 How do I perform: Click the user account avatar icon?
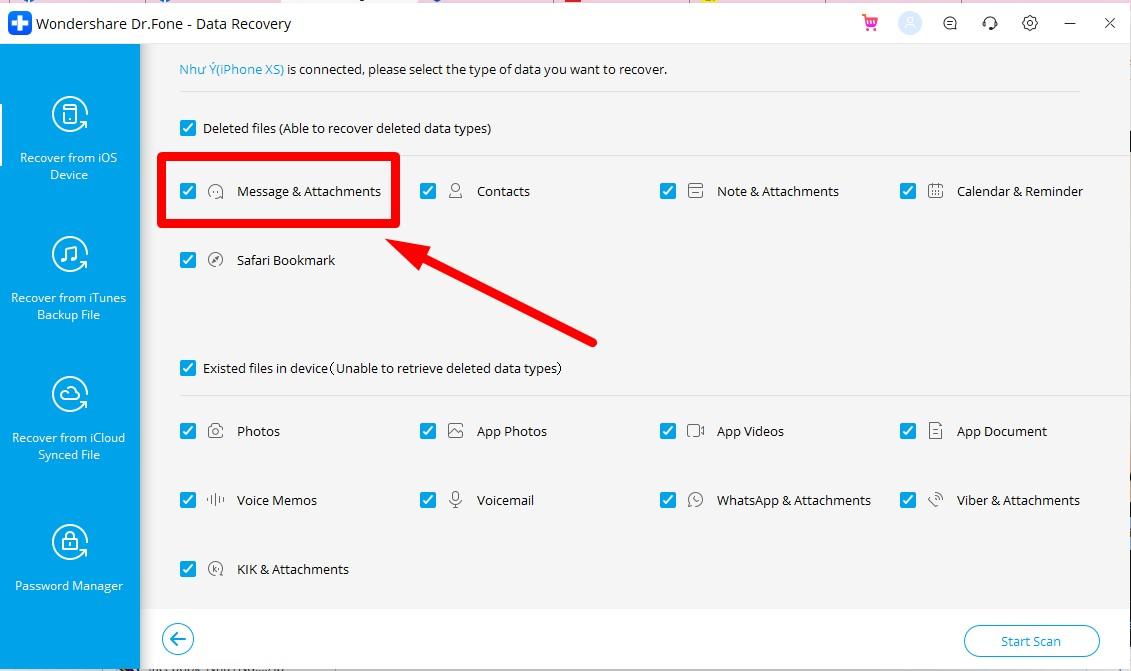pyautogui.click(x=910, y=23)
